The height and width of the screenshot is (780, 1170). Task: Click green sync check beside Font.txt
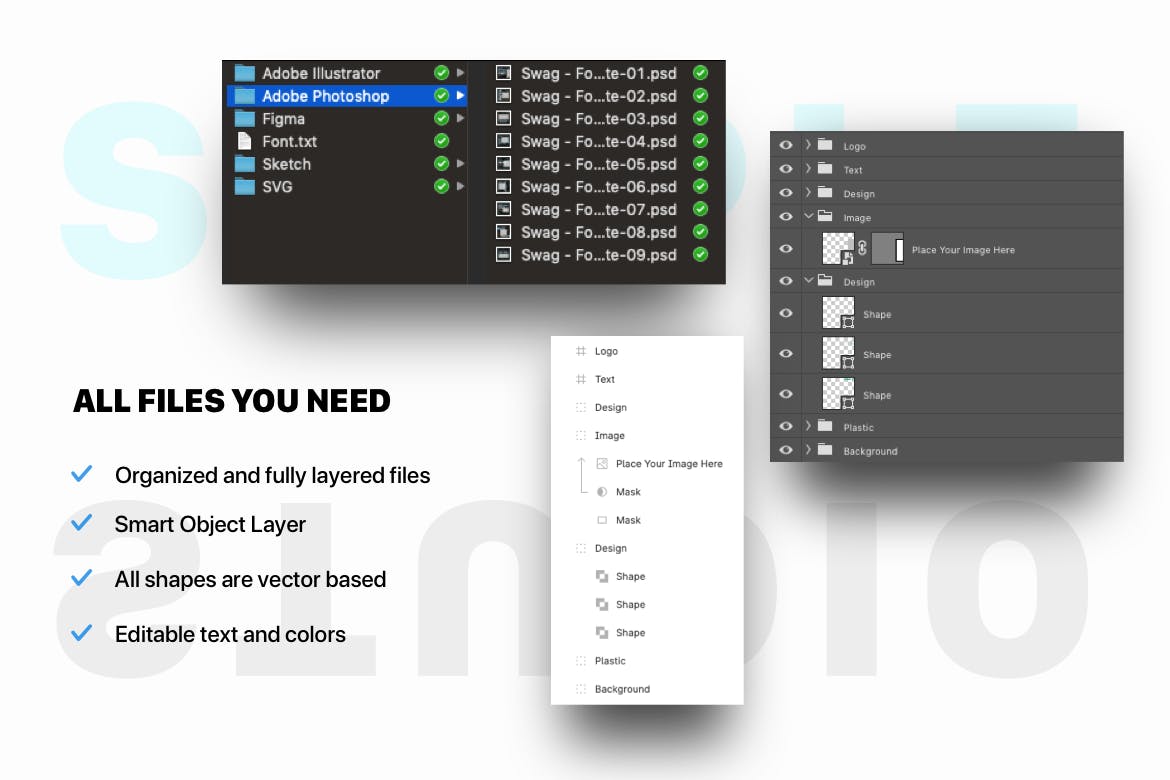click(x=442, y=140)
